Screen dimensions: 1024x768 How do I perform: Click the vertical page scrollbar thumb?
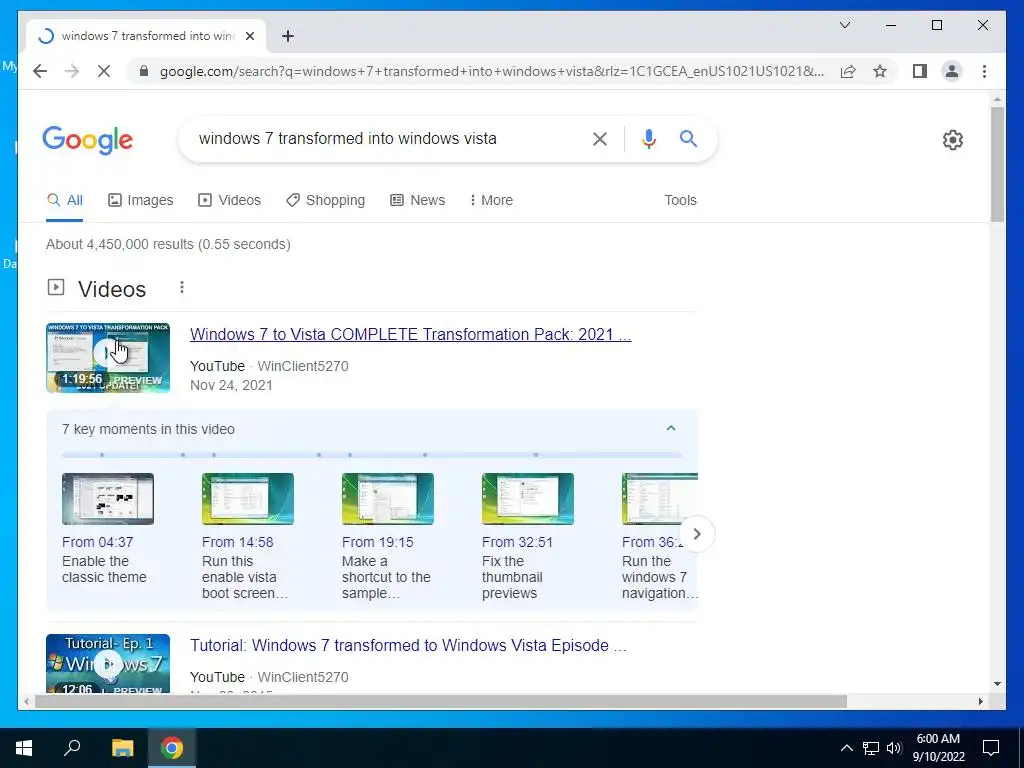click(997, 165)
